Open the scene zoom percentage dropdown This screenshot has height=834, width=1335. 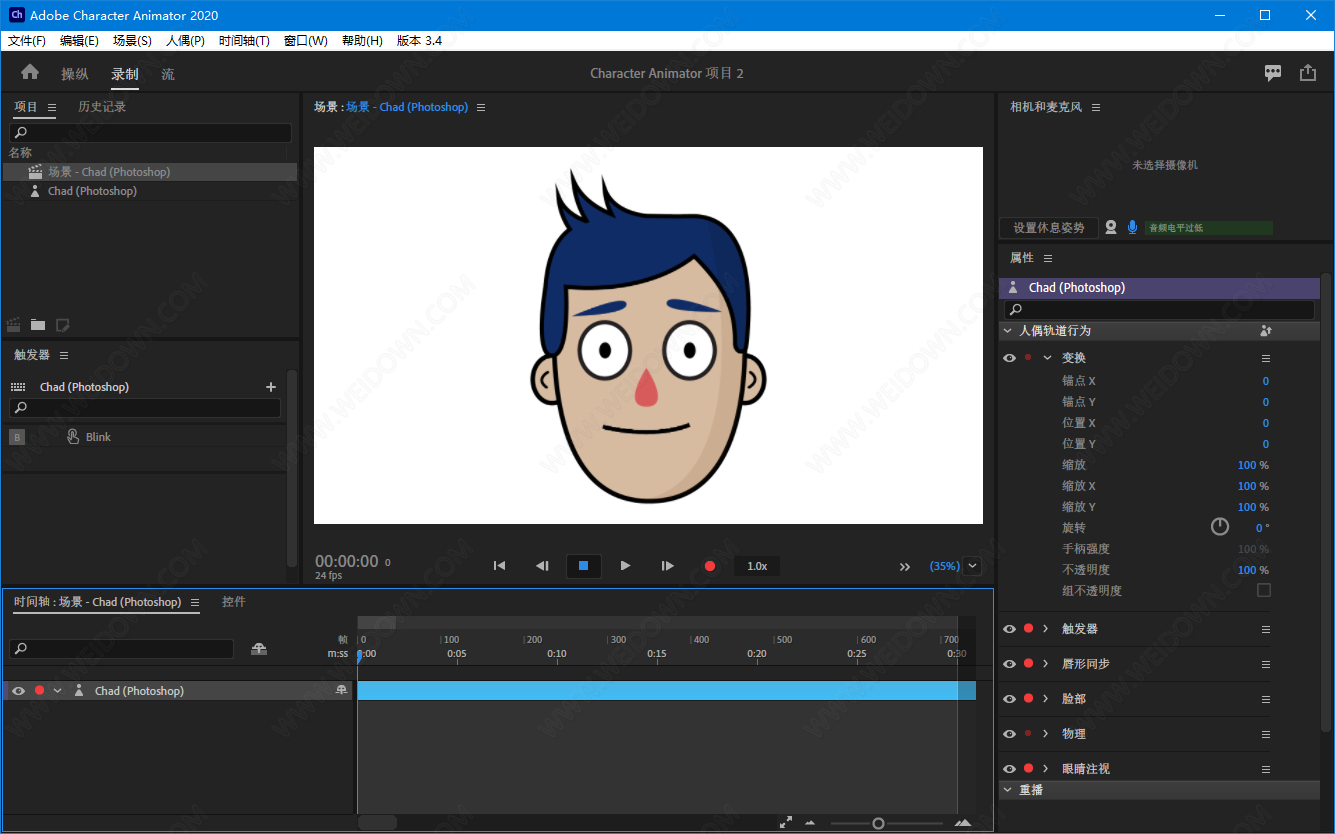click(x=972, y=566)
